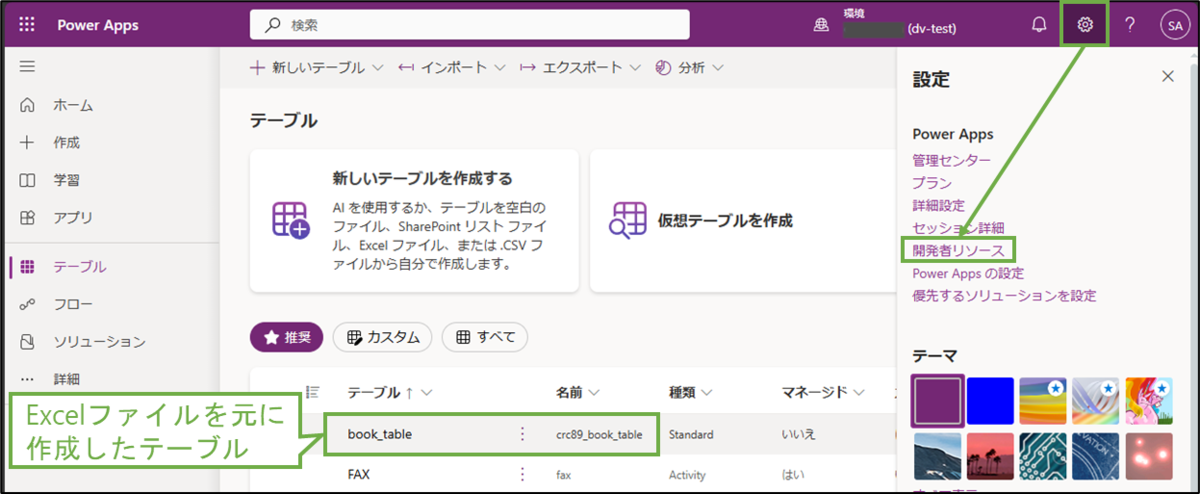This screenshot has height=494, width=1200.
Task: Open the Power Apps の設定 link
Action: [968, 273]
